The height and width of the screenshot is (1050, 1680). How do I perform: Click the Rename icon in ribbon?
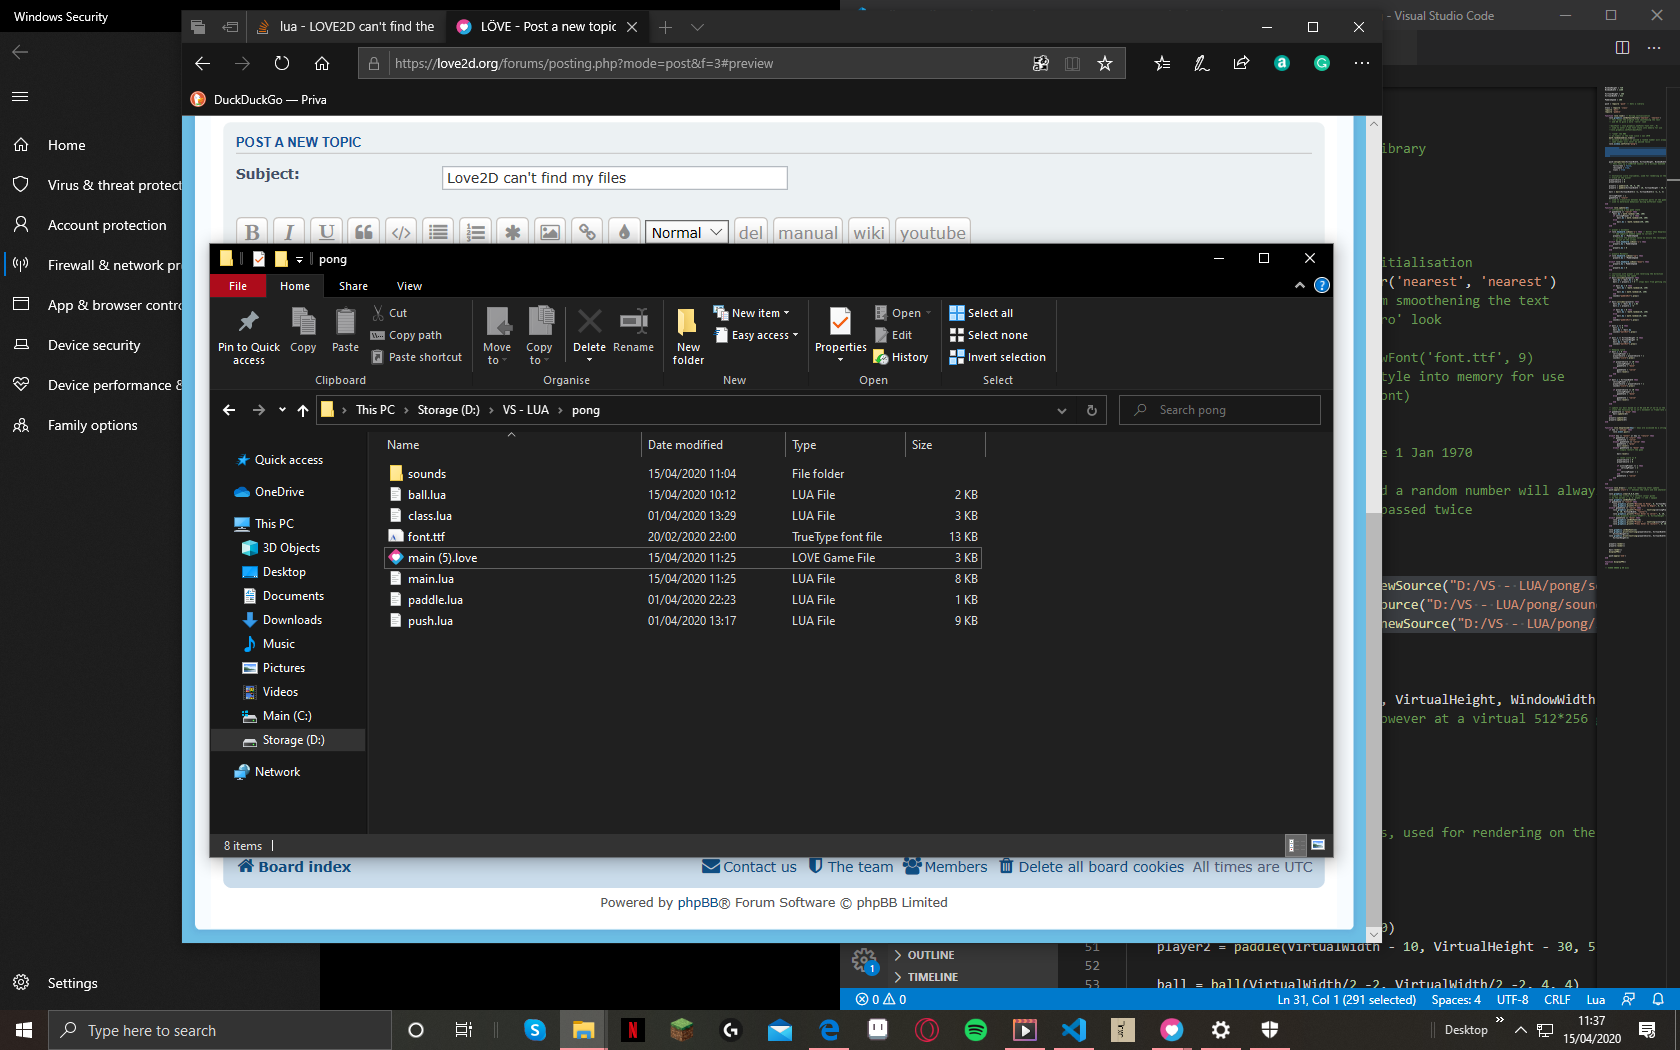(633, 330)
